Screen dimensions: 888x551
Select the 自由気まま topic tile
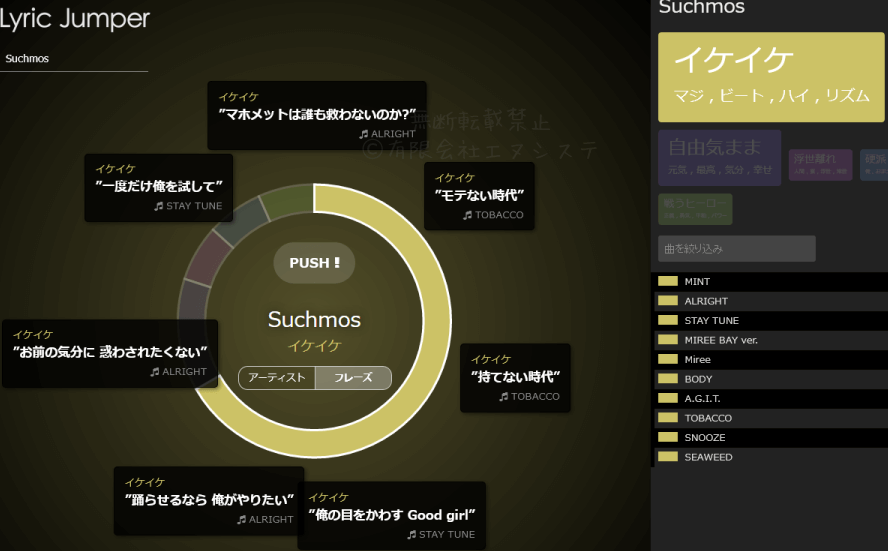point(719,158)
